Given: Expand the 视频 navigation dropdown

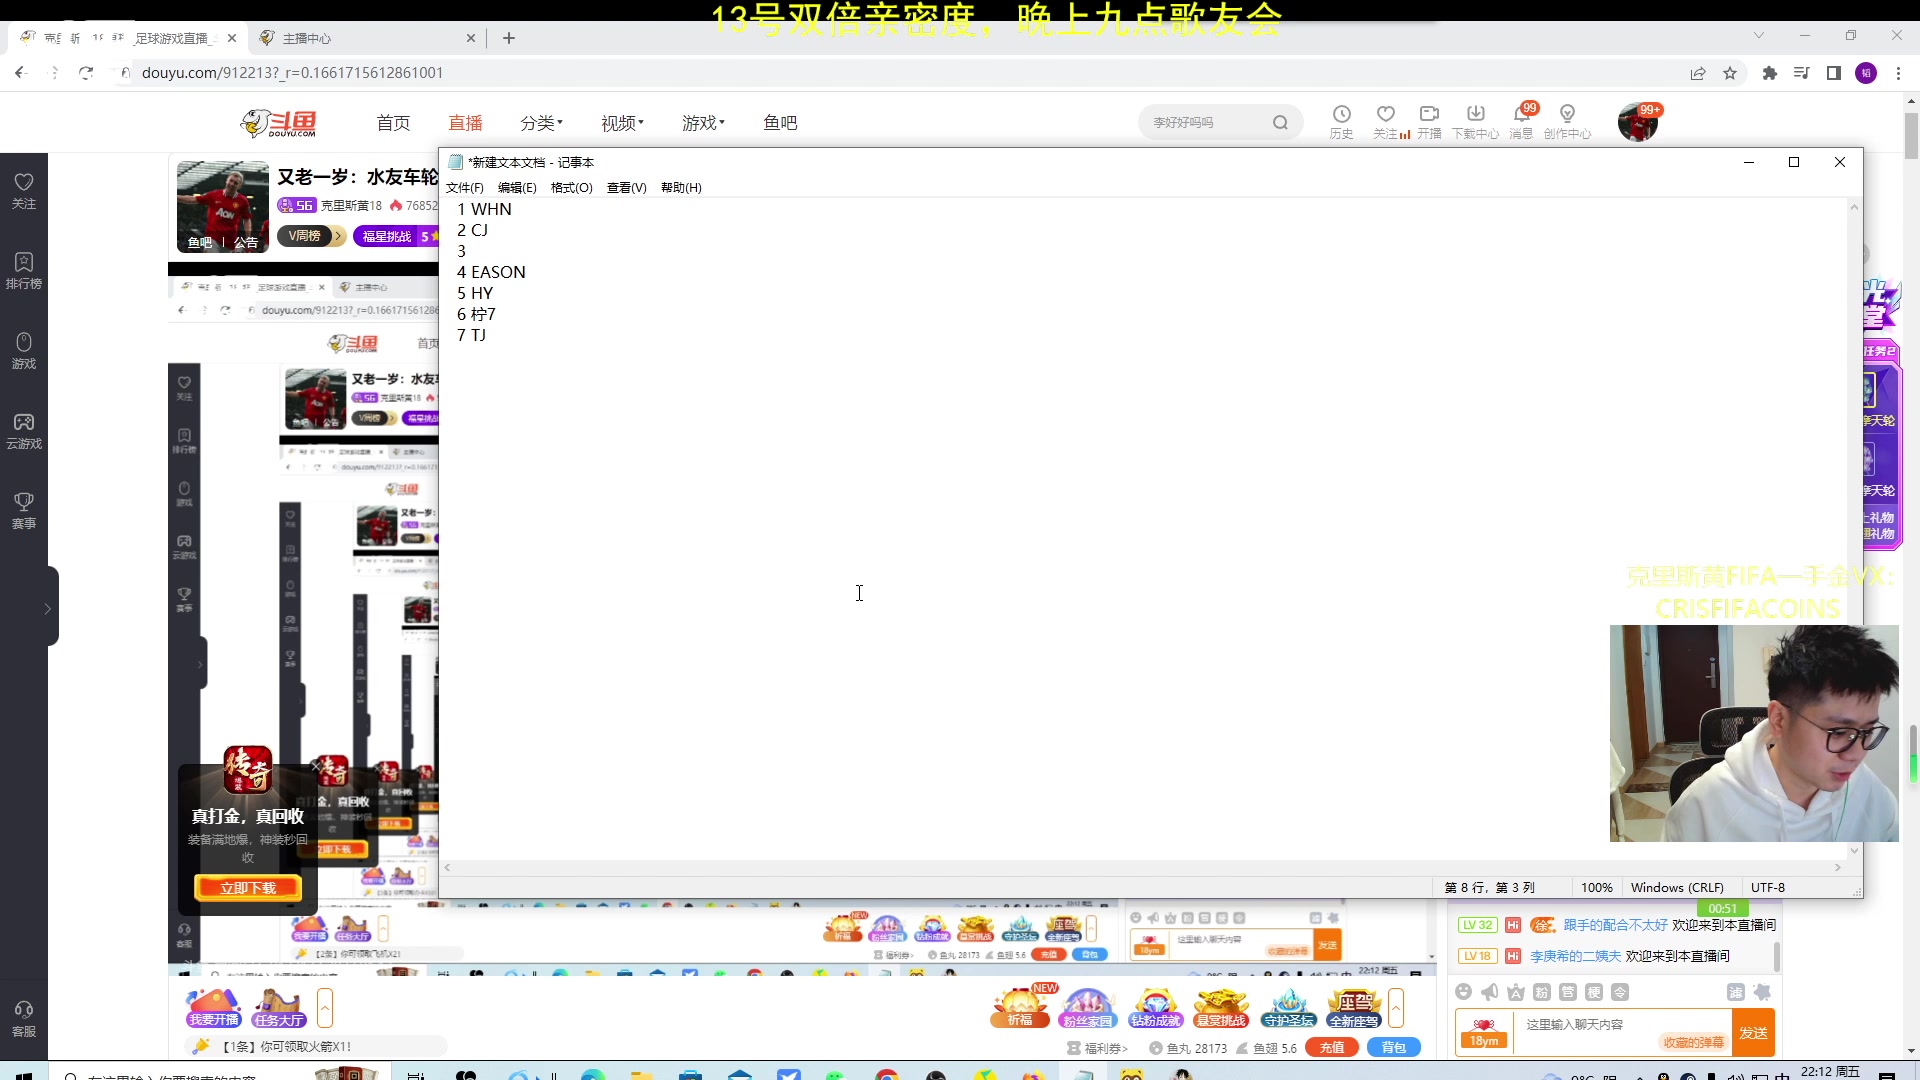Looking at the screenshot, I should pyautogui.click(x=622, y=123).
